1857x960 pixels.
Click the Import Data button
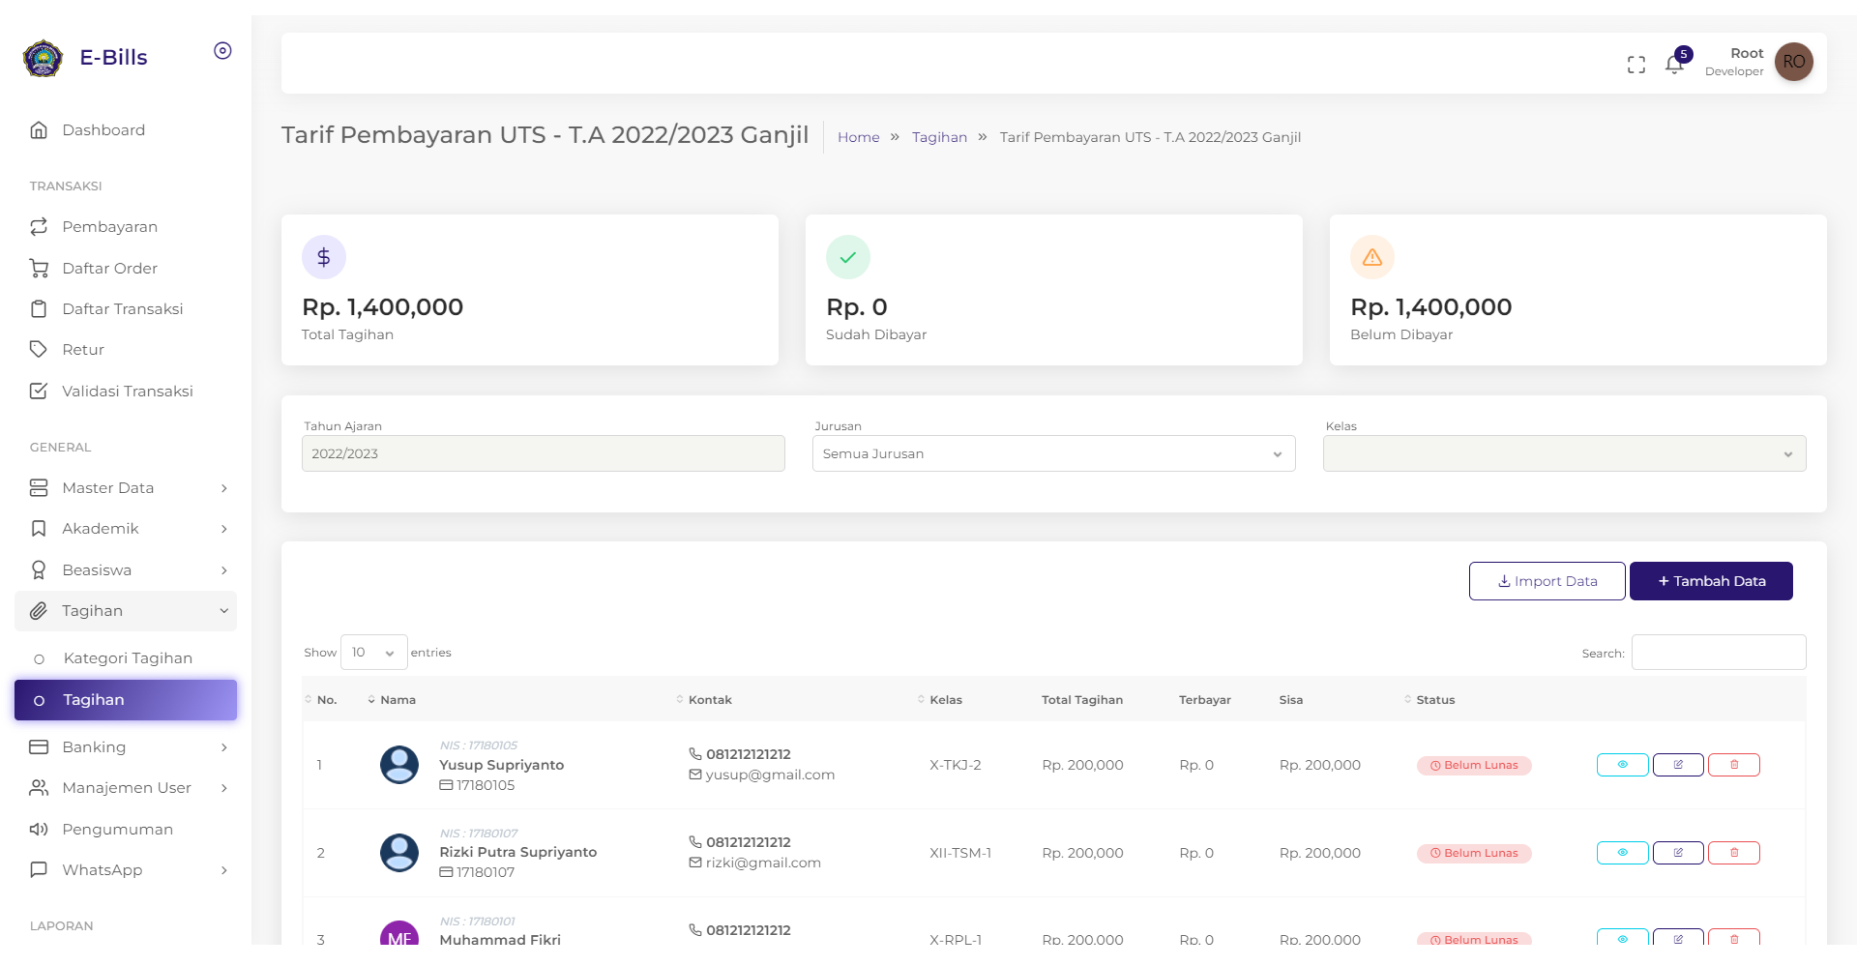pyautogui.click(x=1546, y=581)
